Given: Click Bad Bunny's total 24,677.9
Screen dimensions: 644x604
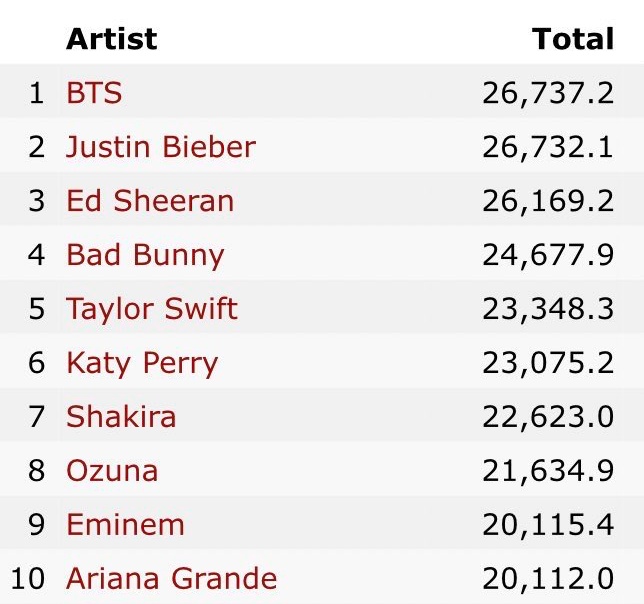Looking at the screenshot, I should (549, 254).
